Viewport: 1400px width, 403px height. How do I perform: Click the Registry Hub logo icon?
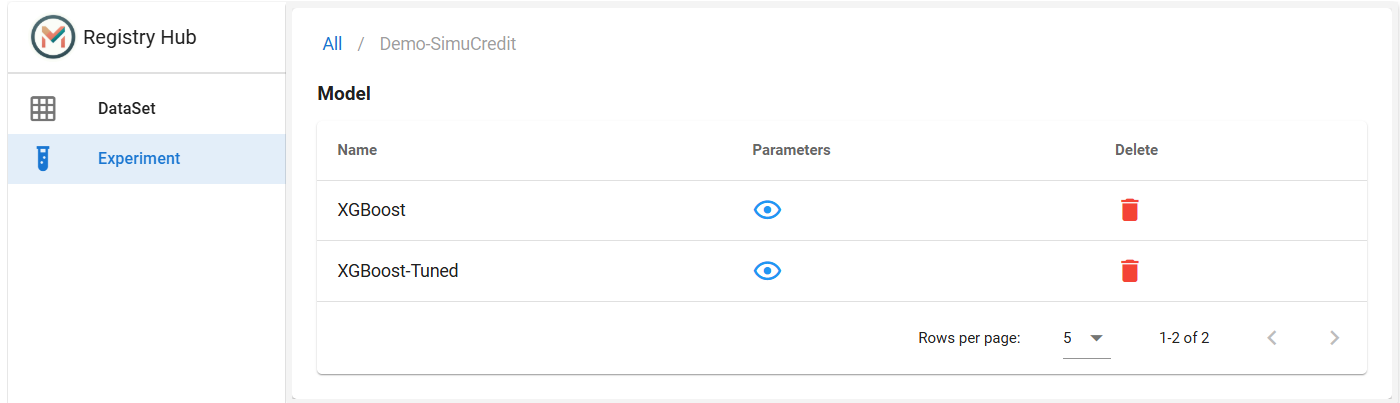coord(53,37)
